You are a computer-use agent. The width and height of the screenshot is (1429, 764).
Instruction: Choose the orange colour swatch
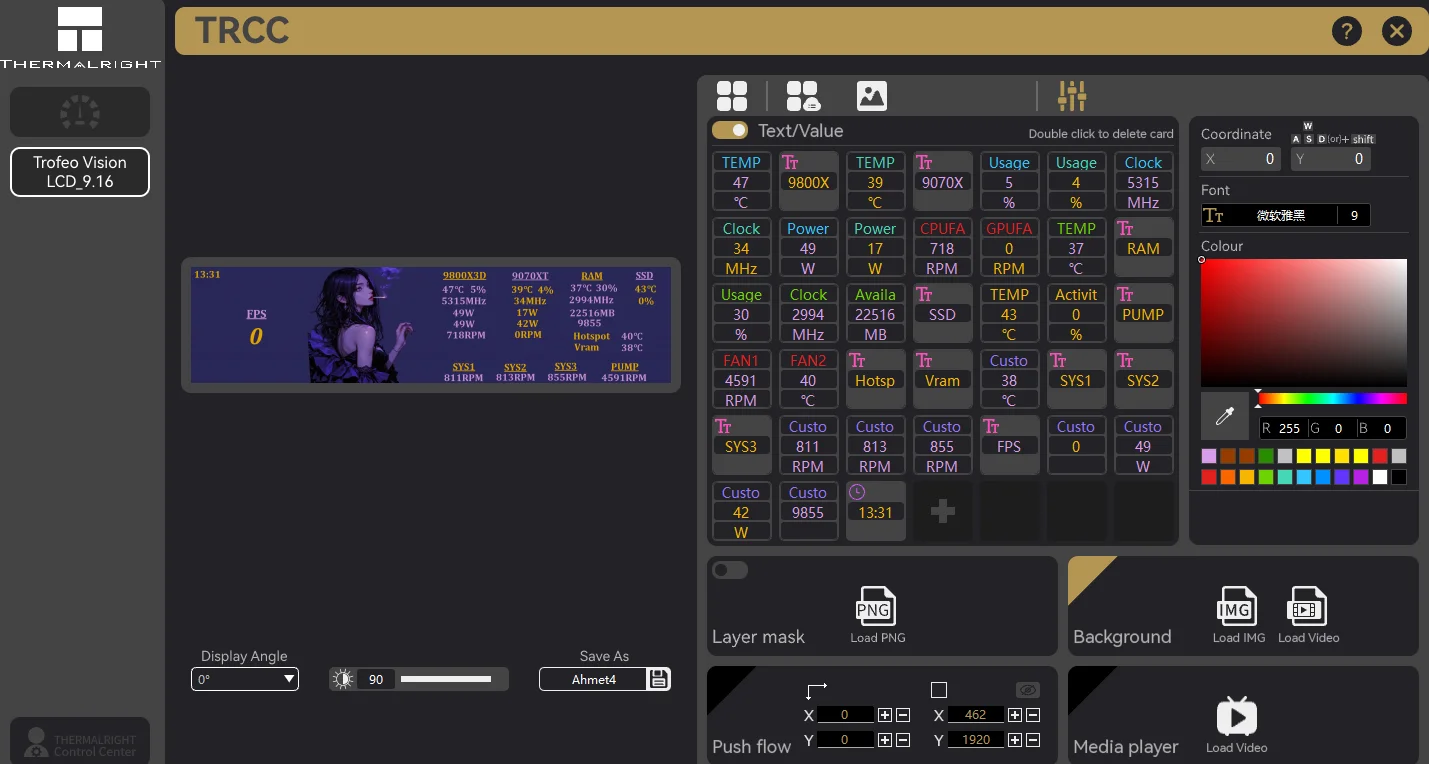coord(1228,477)
